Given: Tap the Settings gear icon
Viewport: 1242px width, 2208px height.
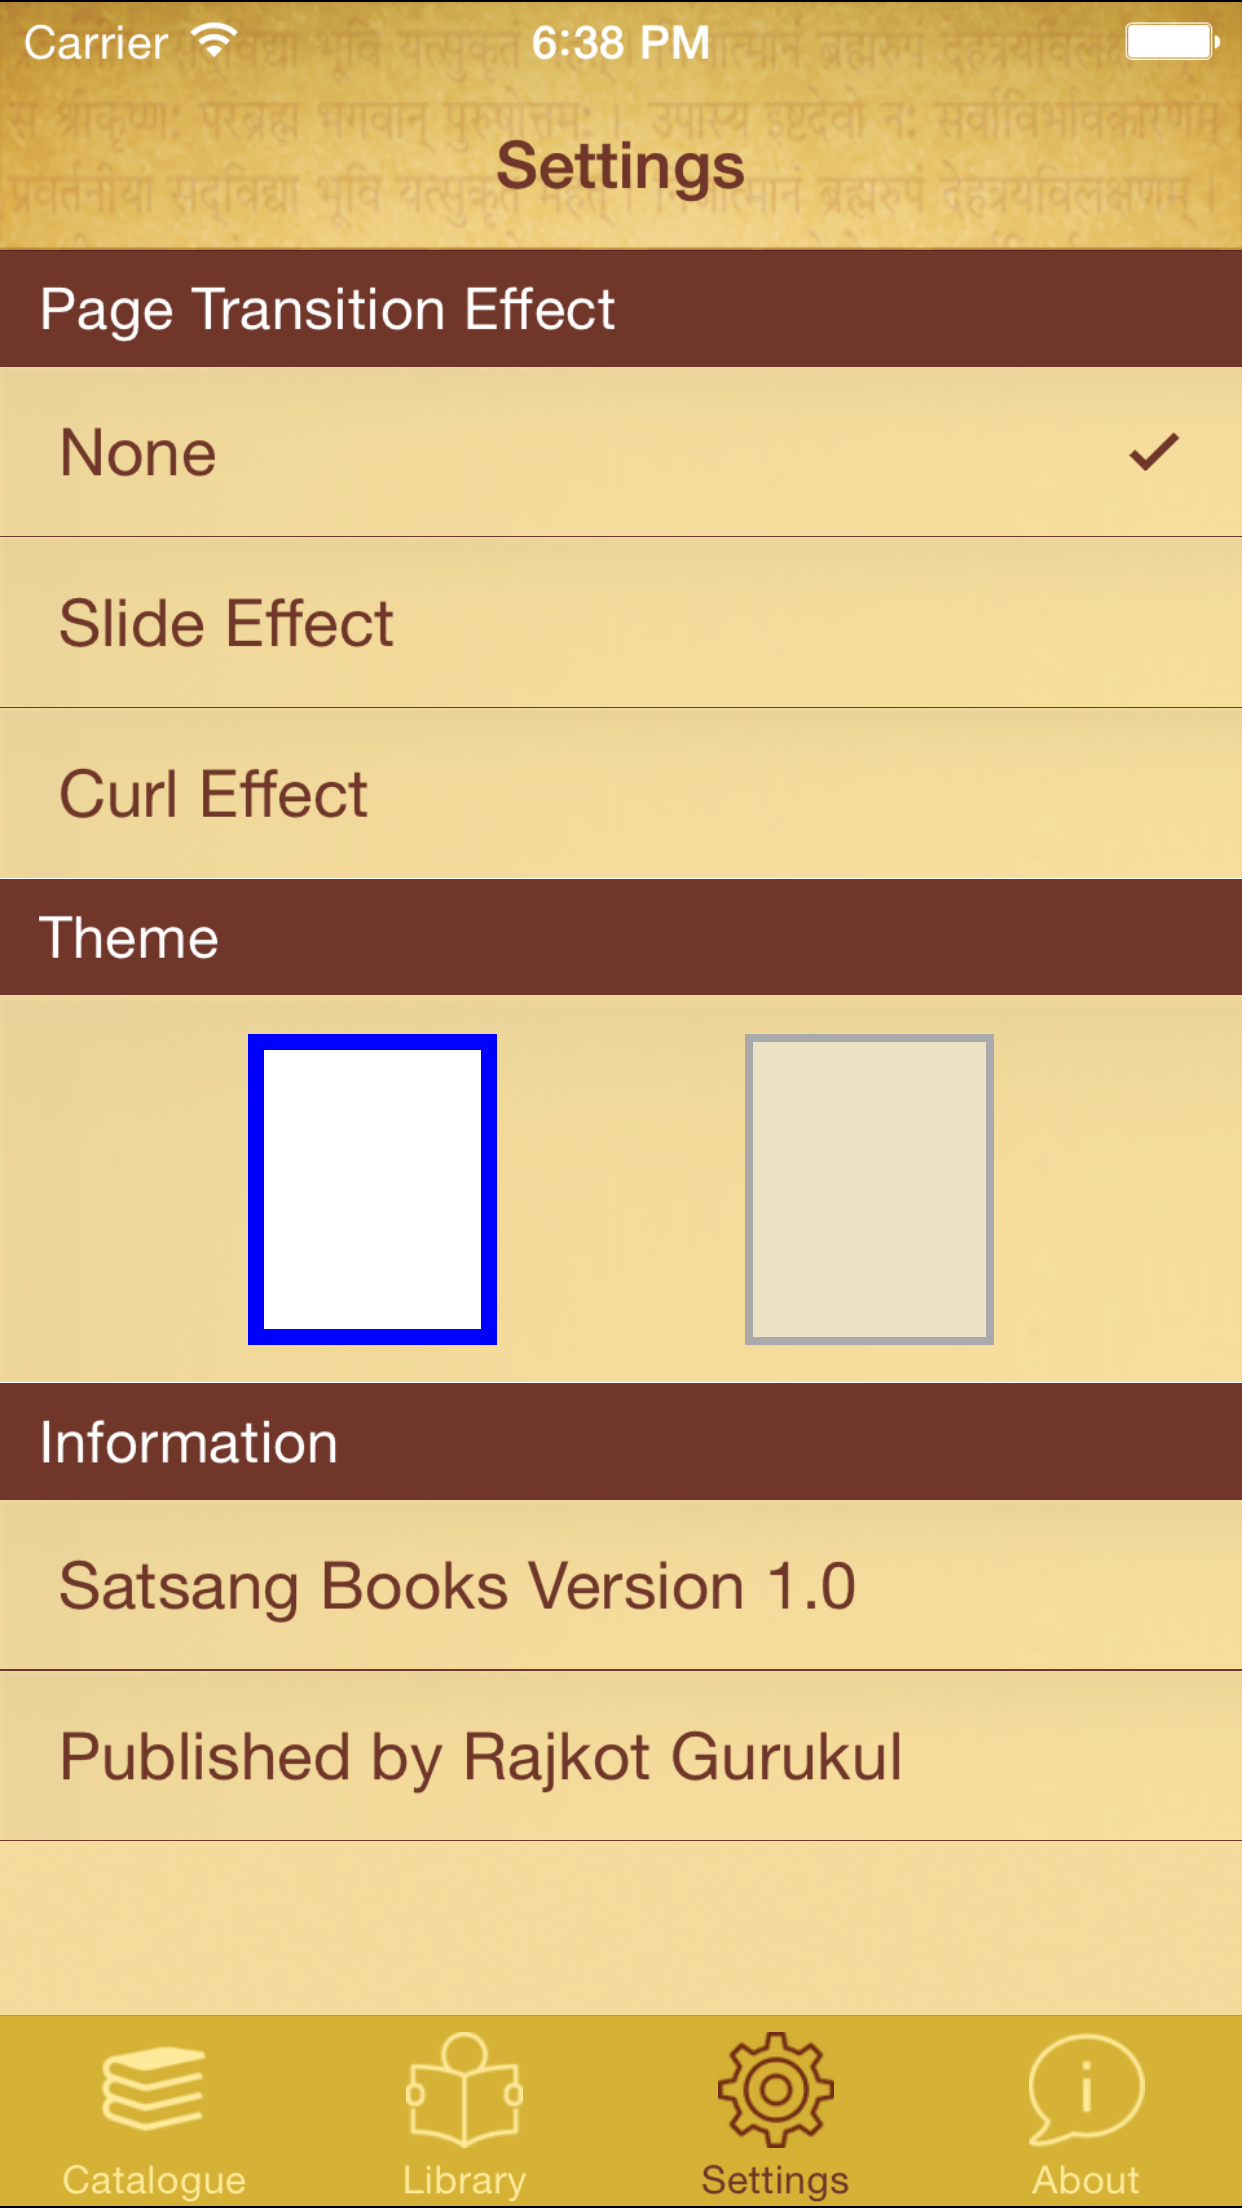Looking at the screenshot, I should (775, 2089).
